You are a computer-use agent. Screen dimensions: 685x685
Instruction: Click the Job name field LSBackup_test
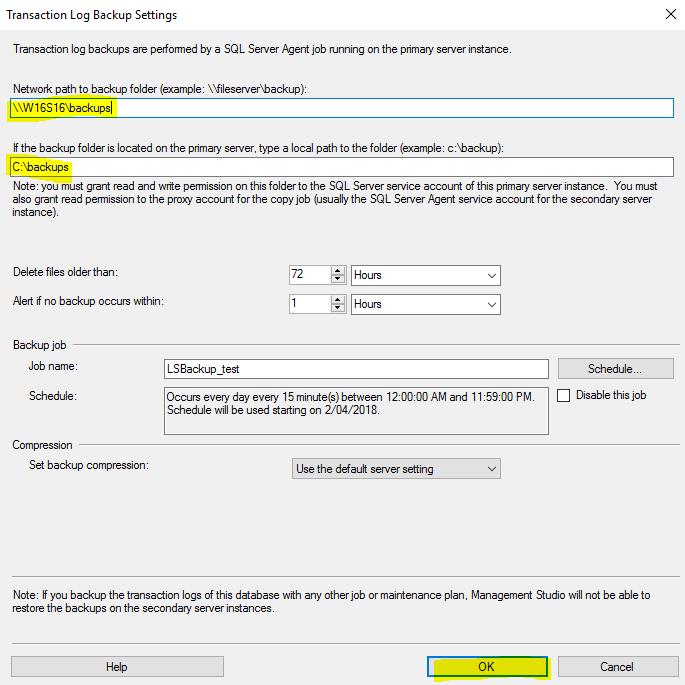pos(356,369)
